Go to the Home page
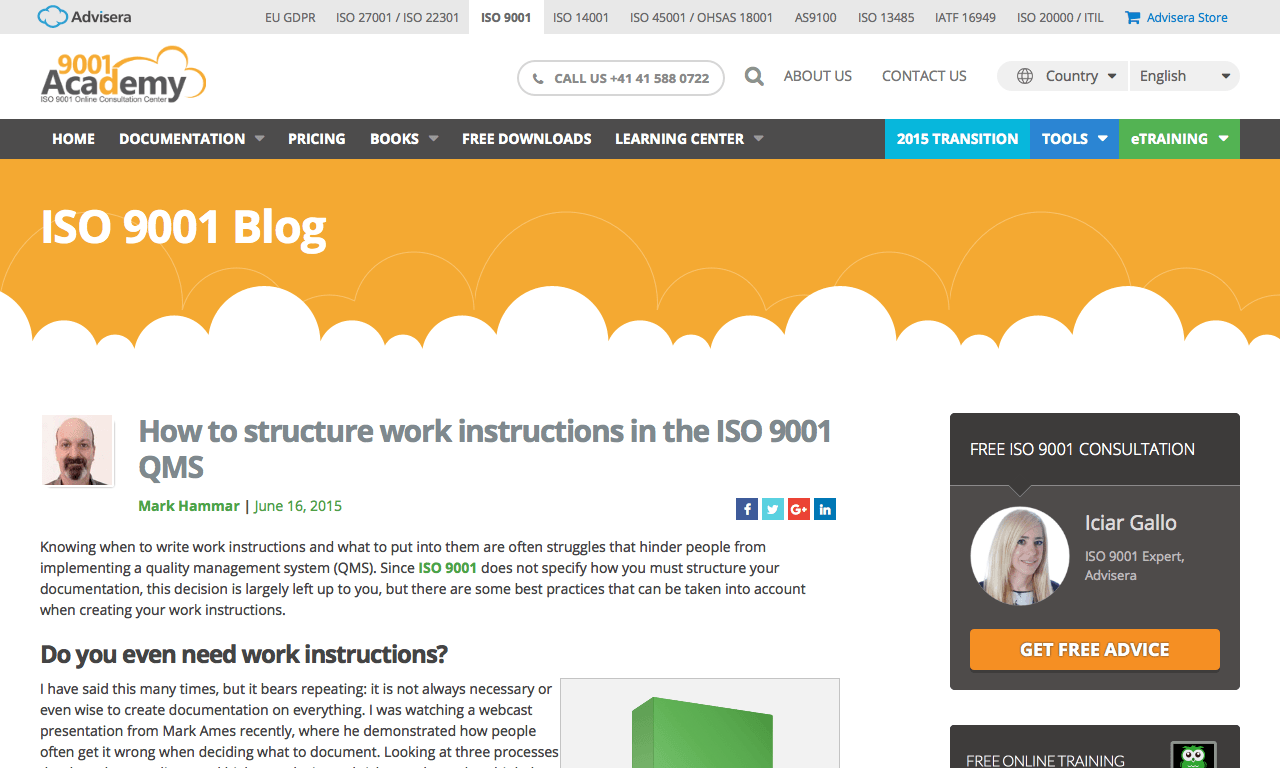The image size is (1280, 768). pyautogui.click(x=74, y=139)
